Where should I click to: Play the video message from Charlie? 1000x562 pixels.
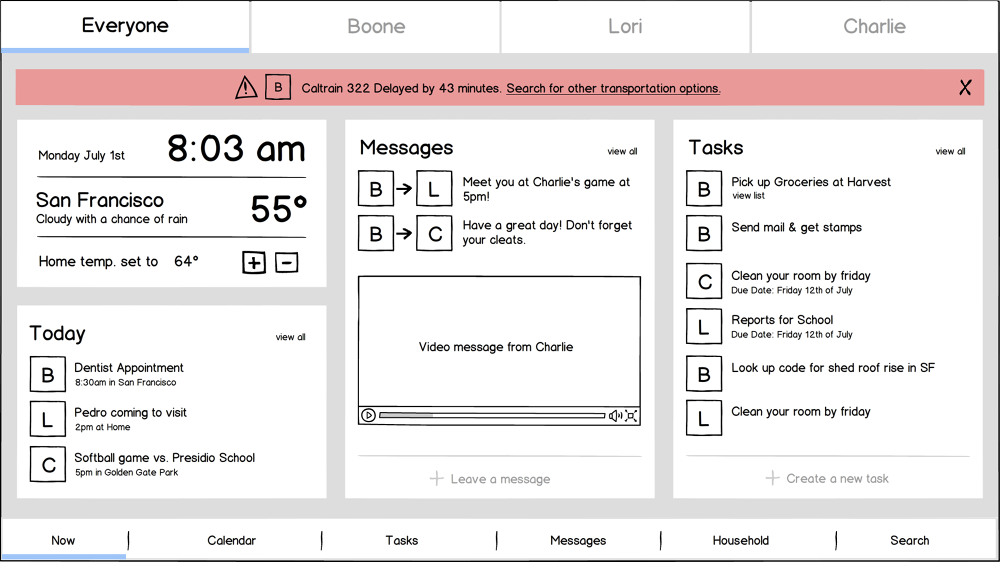(368, 415)
